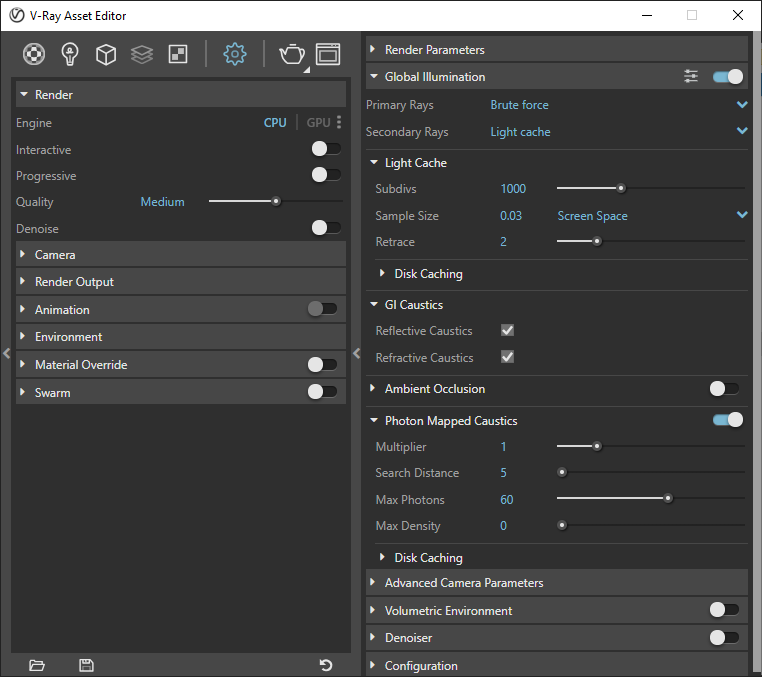Close the V-Ray Asset Editor window
The image size is (762, 677).
coord(738,16)
